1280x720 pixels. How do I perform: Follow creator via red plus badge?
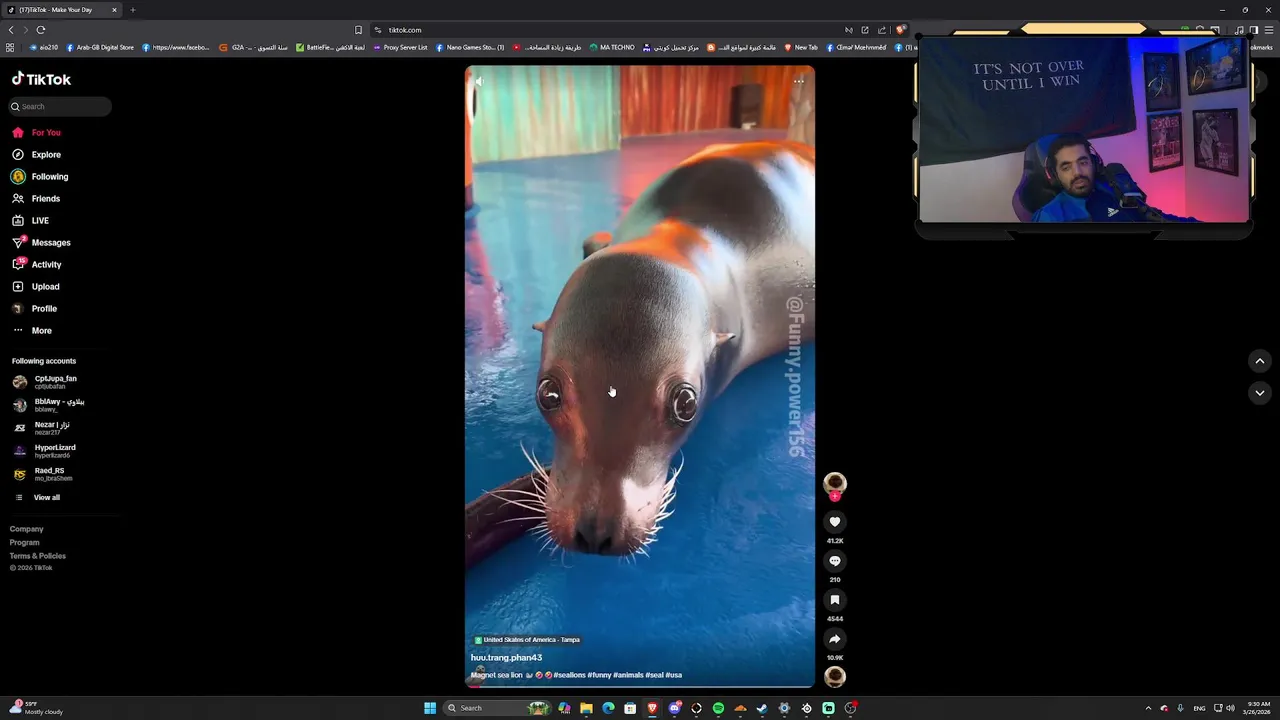835,496
